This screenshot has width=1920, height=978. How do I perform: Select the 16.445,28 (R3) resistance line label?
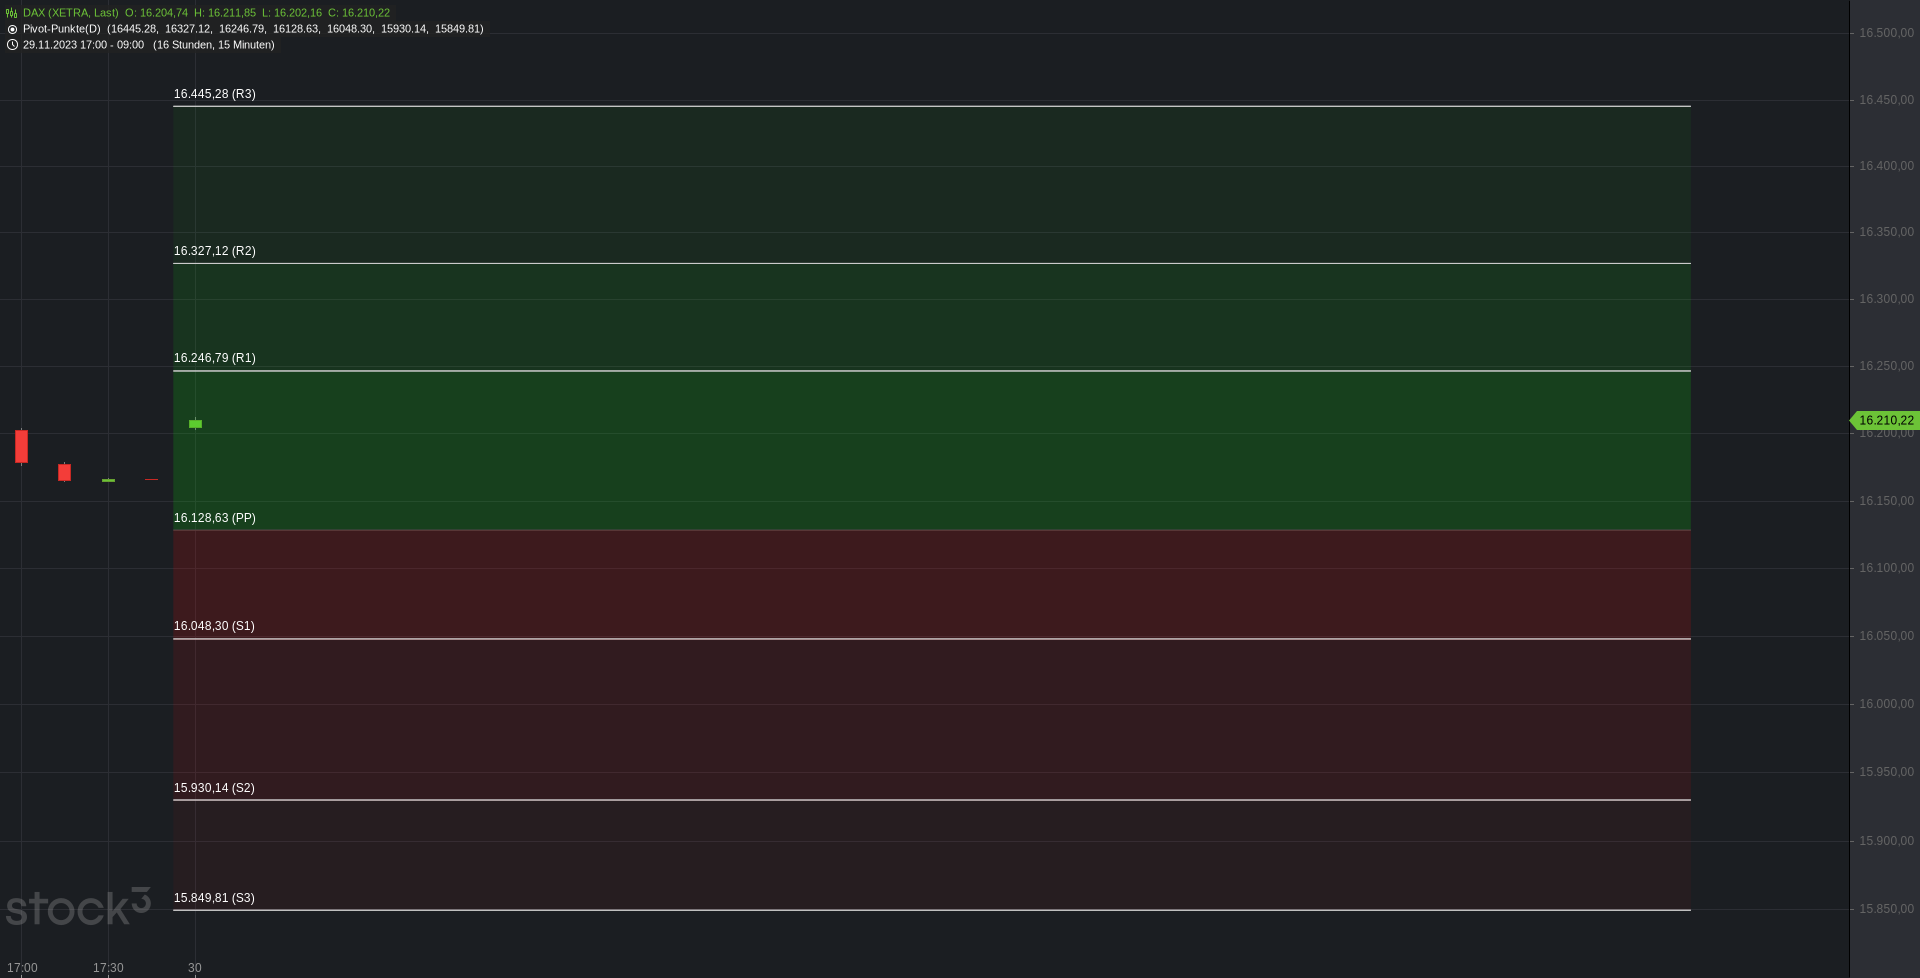[215, 94]
